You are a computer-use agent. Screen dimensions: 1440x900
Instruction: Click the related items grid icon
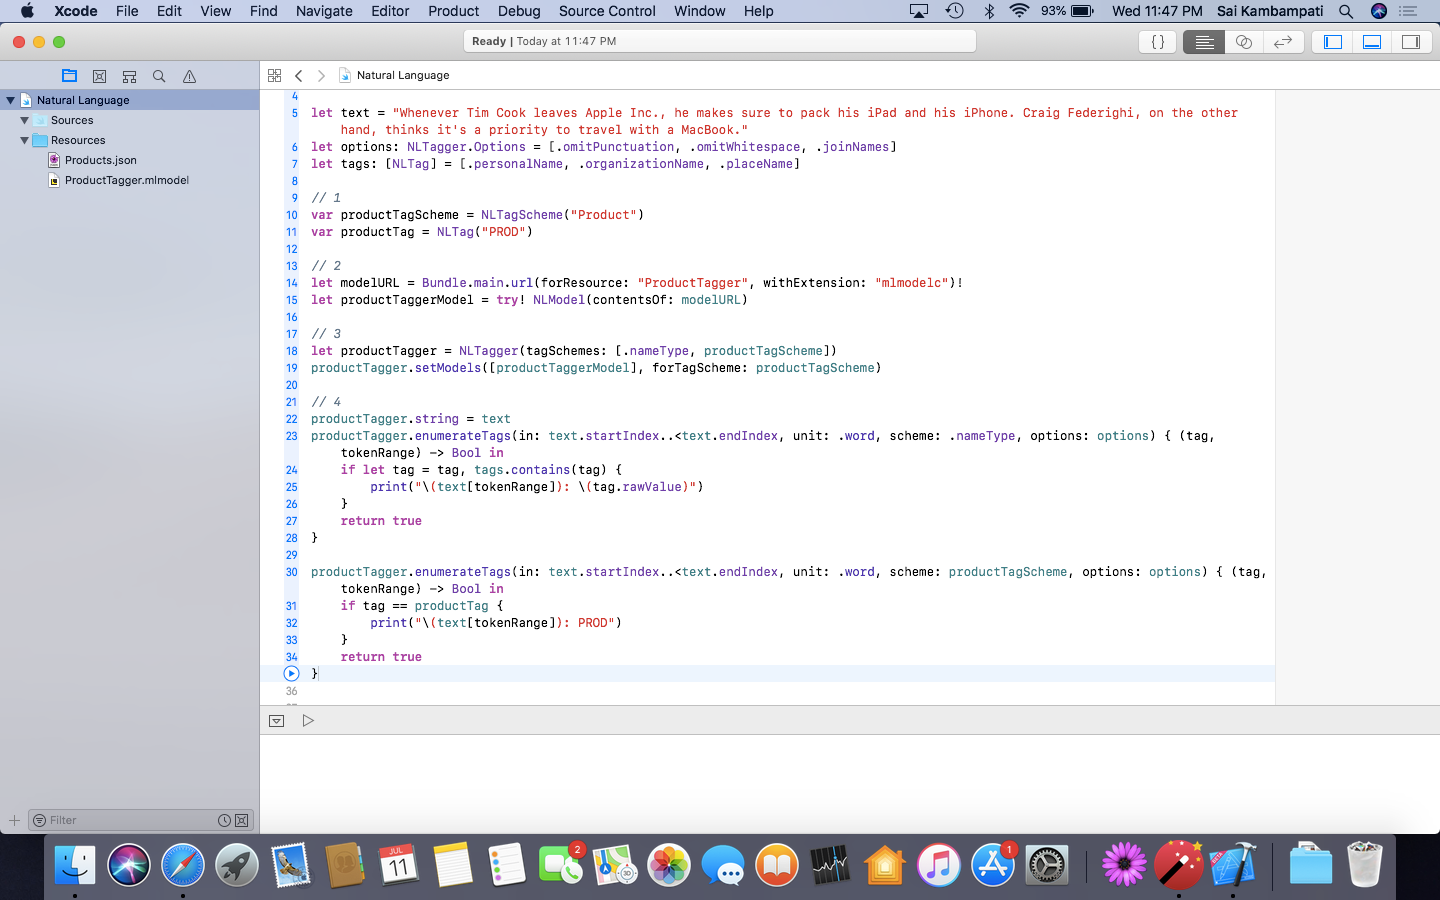[274, 75]
